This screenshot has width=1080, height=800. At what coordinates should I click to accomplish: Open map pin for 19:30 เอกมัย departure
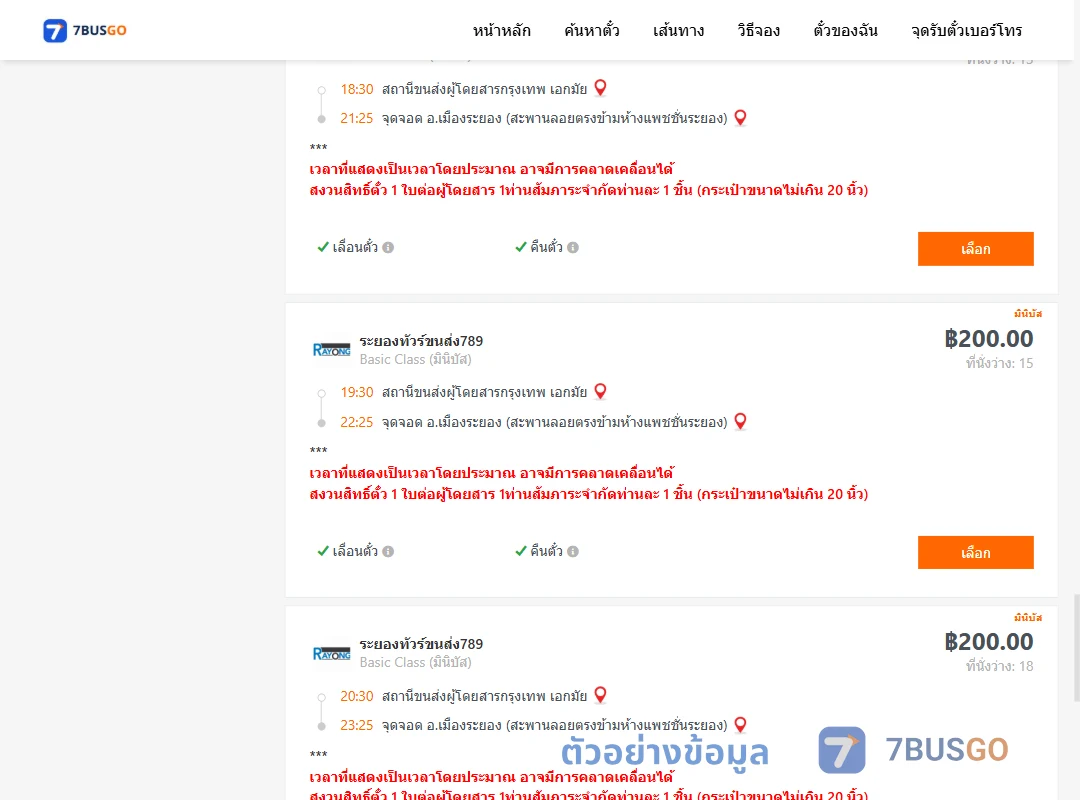601,391
